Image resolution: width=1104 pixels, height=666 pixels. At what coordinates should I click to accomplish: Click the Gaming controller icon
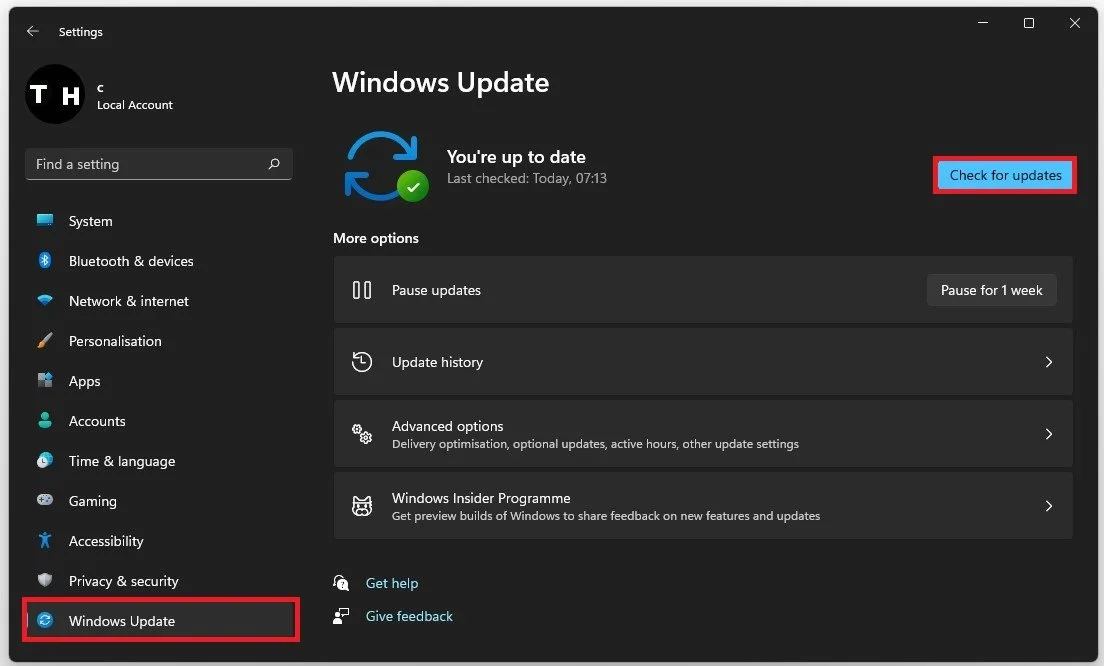tap(45, 500)
